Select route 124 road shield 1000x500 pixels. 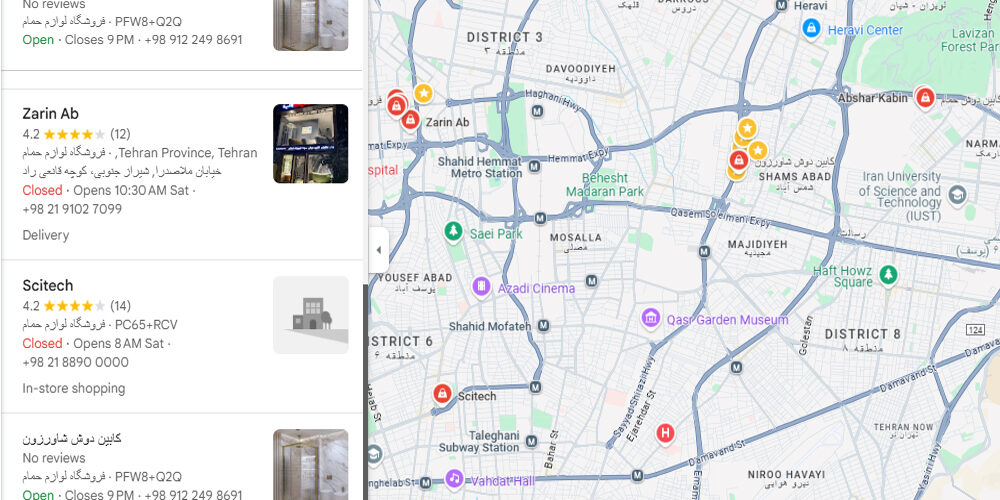coord(974,330)
